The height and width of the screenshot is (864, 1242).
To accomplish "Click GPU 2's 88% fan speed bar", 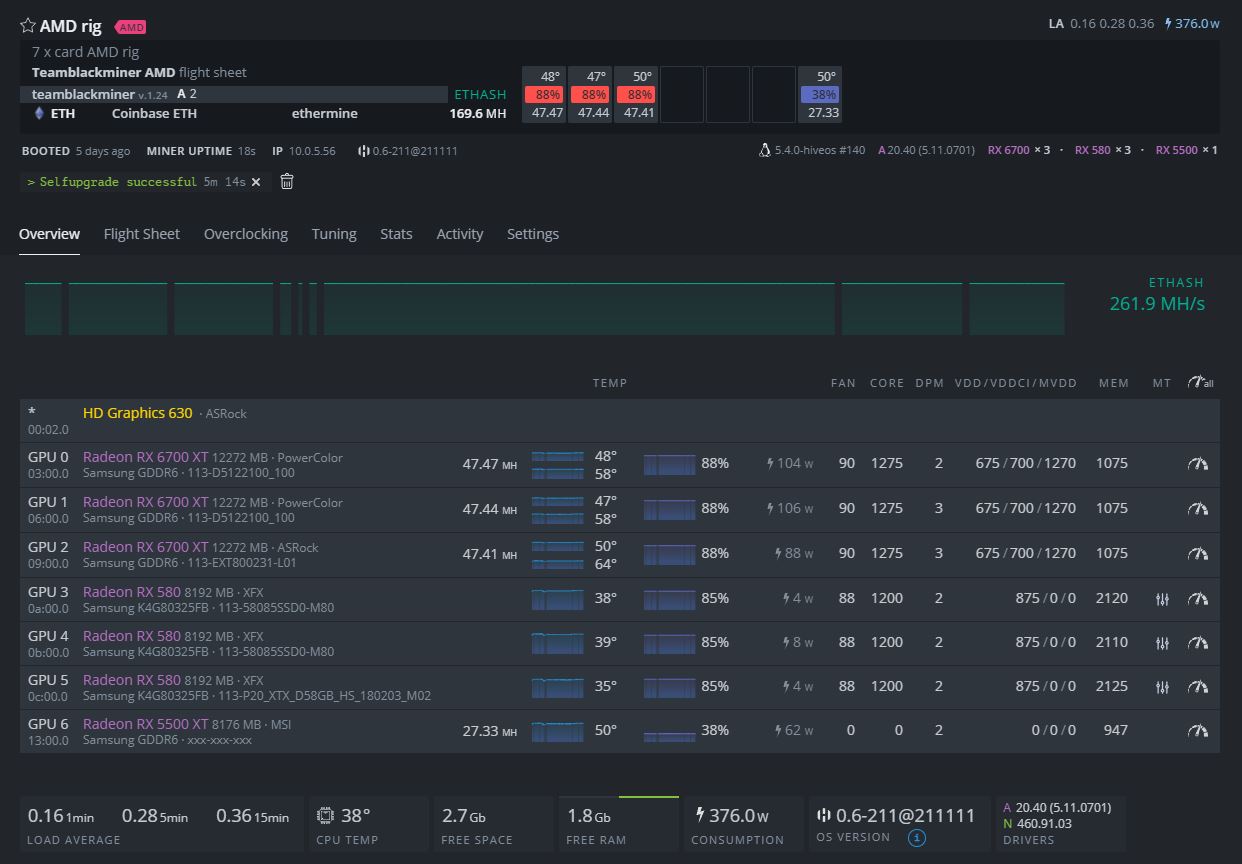I will coord(670,553).
